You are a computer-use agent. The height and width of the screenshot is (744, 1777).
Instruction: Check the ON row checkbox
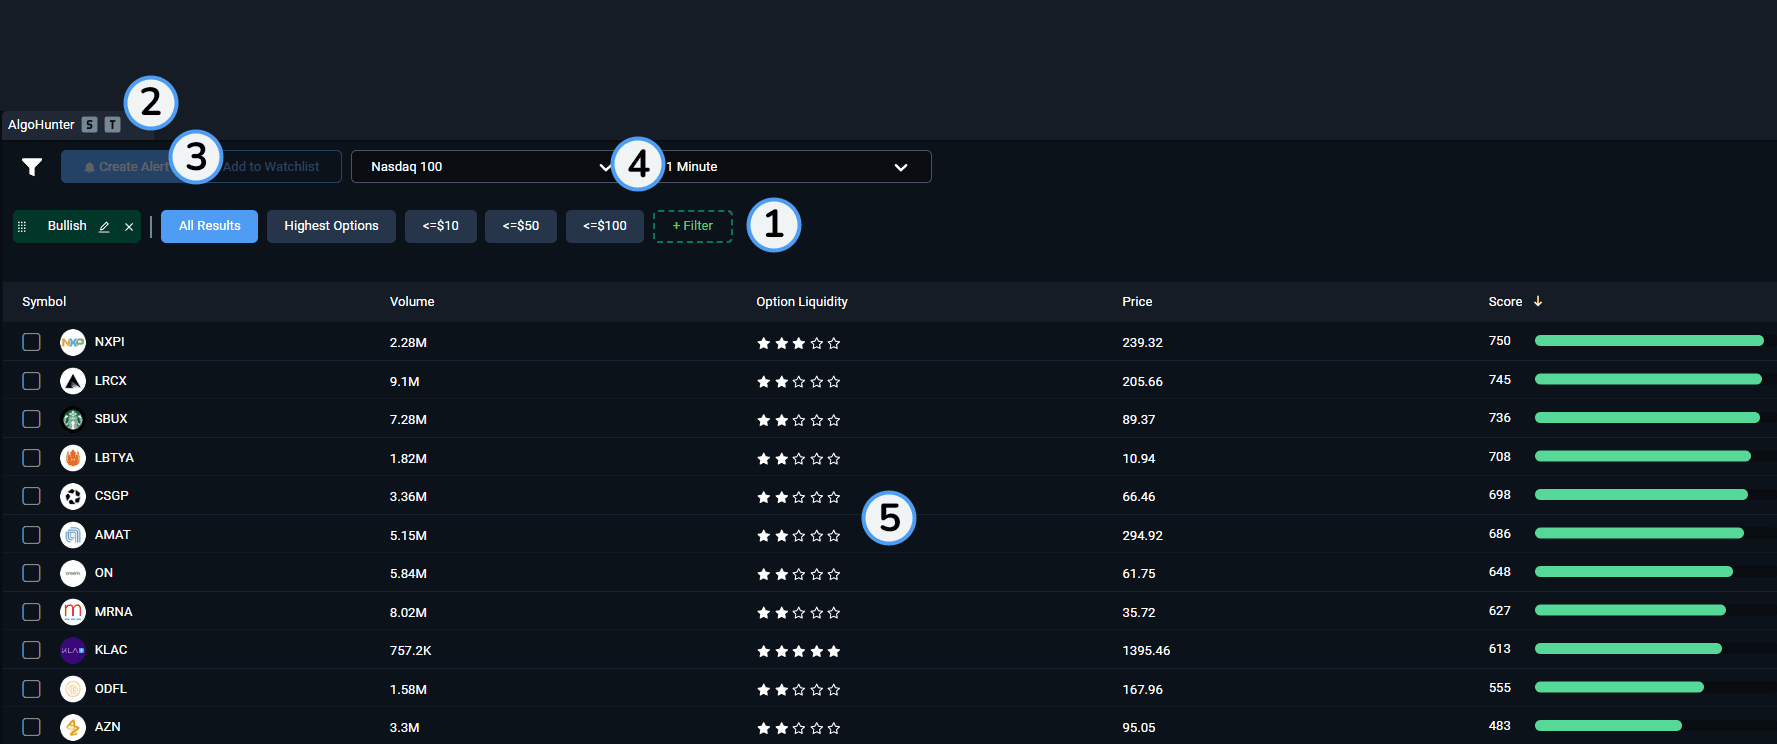[32, 573]
